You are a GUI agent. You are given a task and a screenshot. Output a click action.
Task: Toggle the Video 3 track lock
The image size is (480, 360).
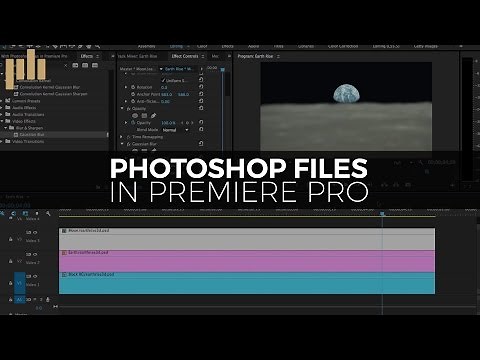pyautogui.click(x=11, y=239)
